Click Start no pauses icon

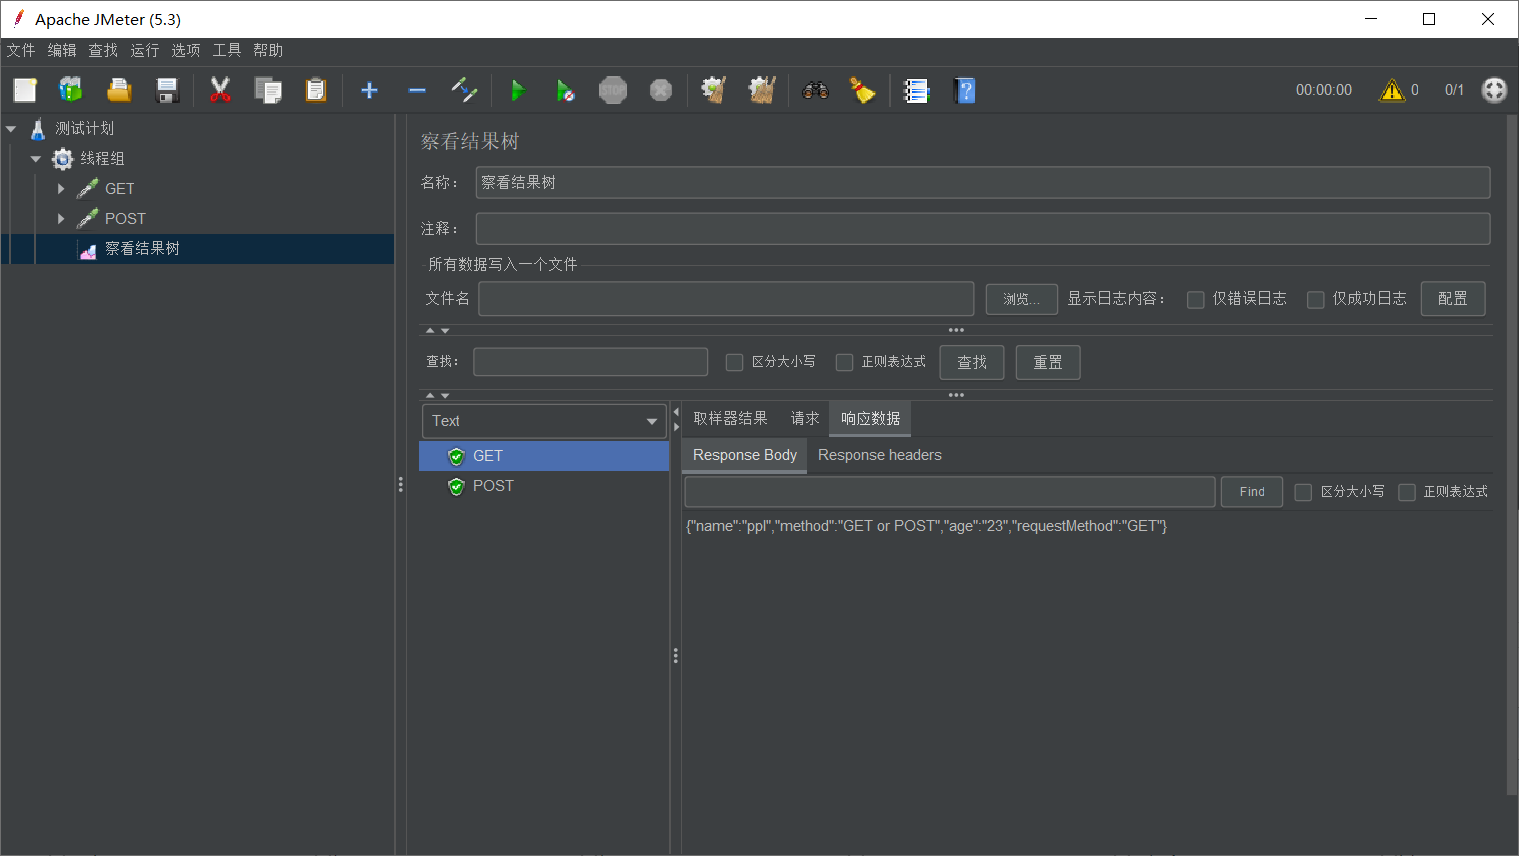point(565,90)
